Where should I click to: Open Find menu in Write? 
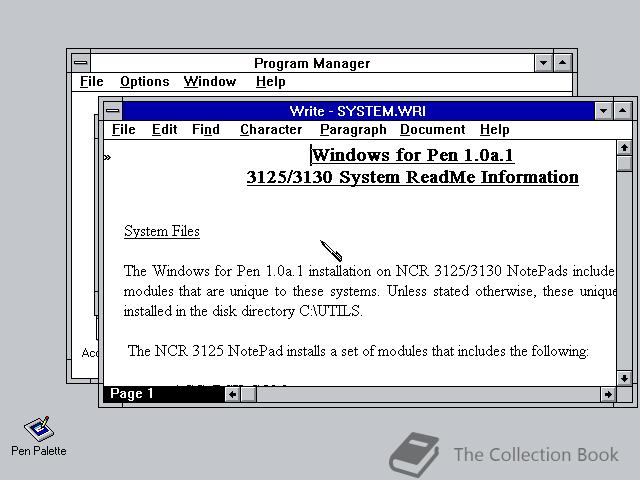pos(206,130)
